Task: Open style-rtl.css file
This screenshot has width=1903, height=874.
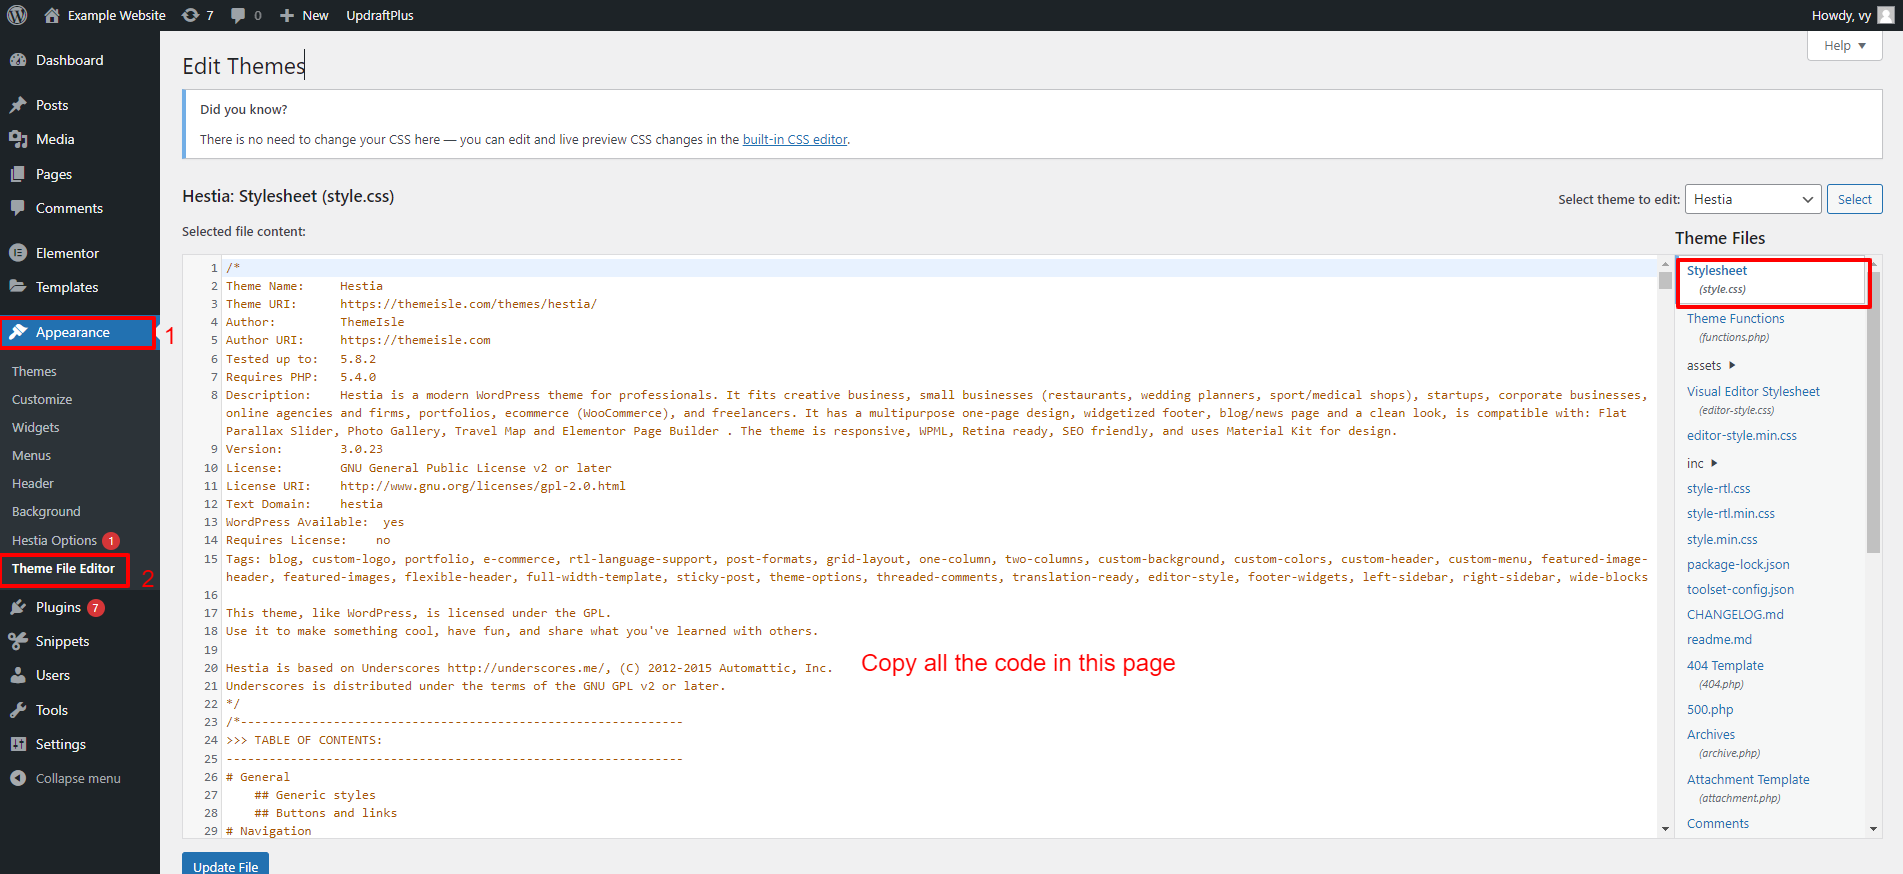Action: coord(1718,488)
